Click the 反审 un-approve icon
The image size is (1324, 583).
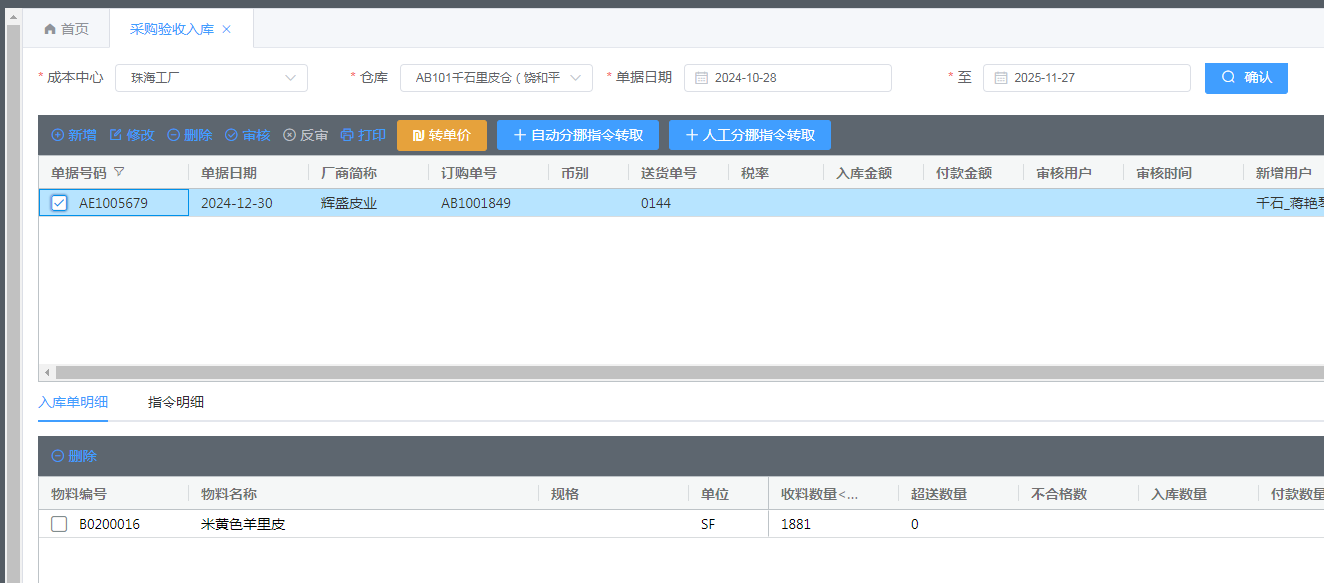[x=290, y=135]
